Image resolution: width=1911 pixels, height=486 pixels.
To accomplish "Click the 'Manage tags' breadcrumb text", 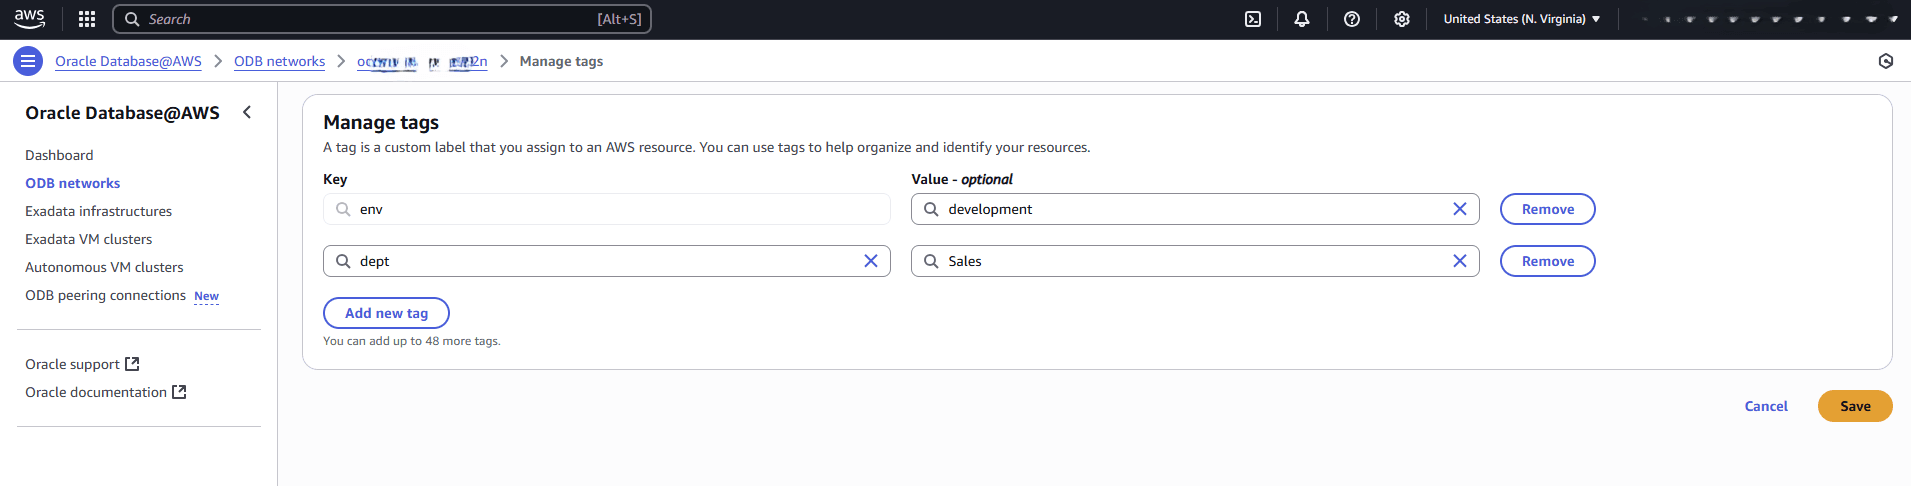I will [561, 61].
